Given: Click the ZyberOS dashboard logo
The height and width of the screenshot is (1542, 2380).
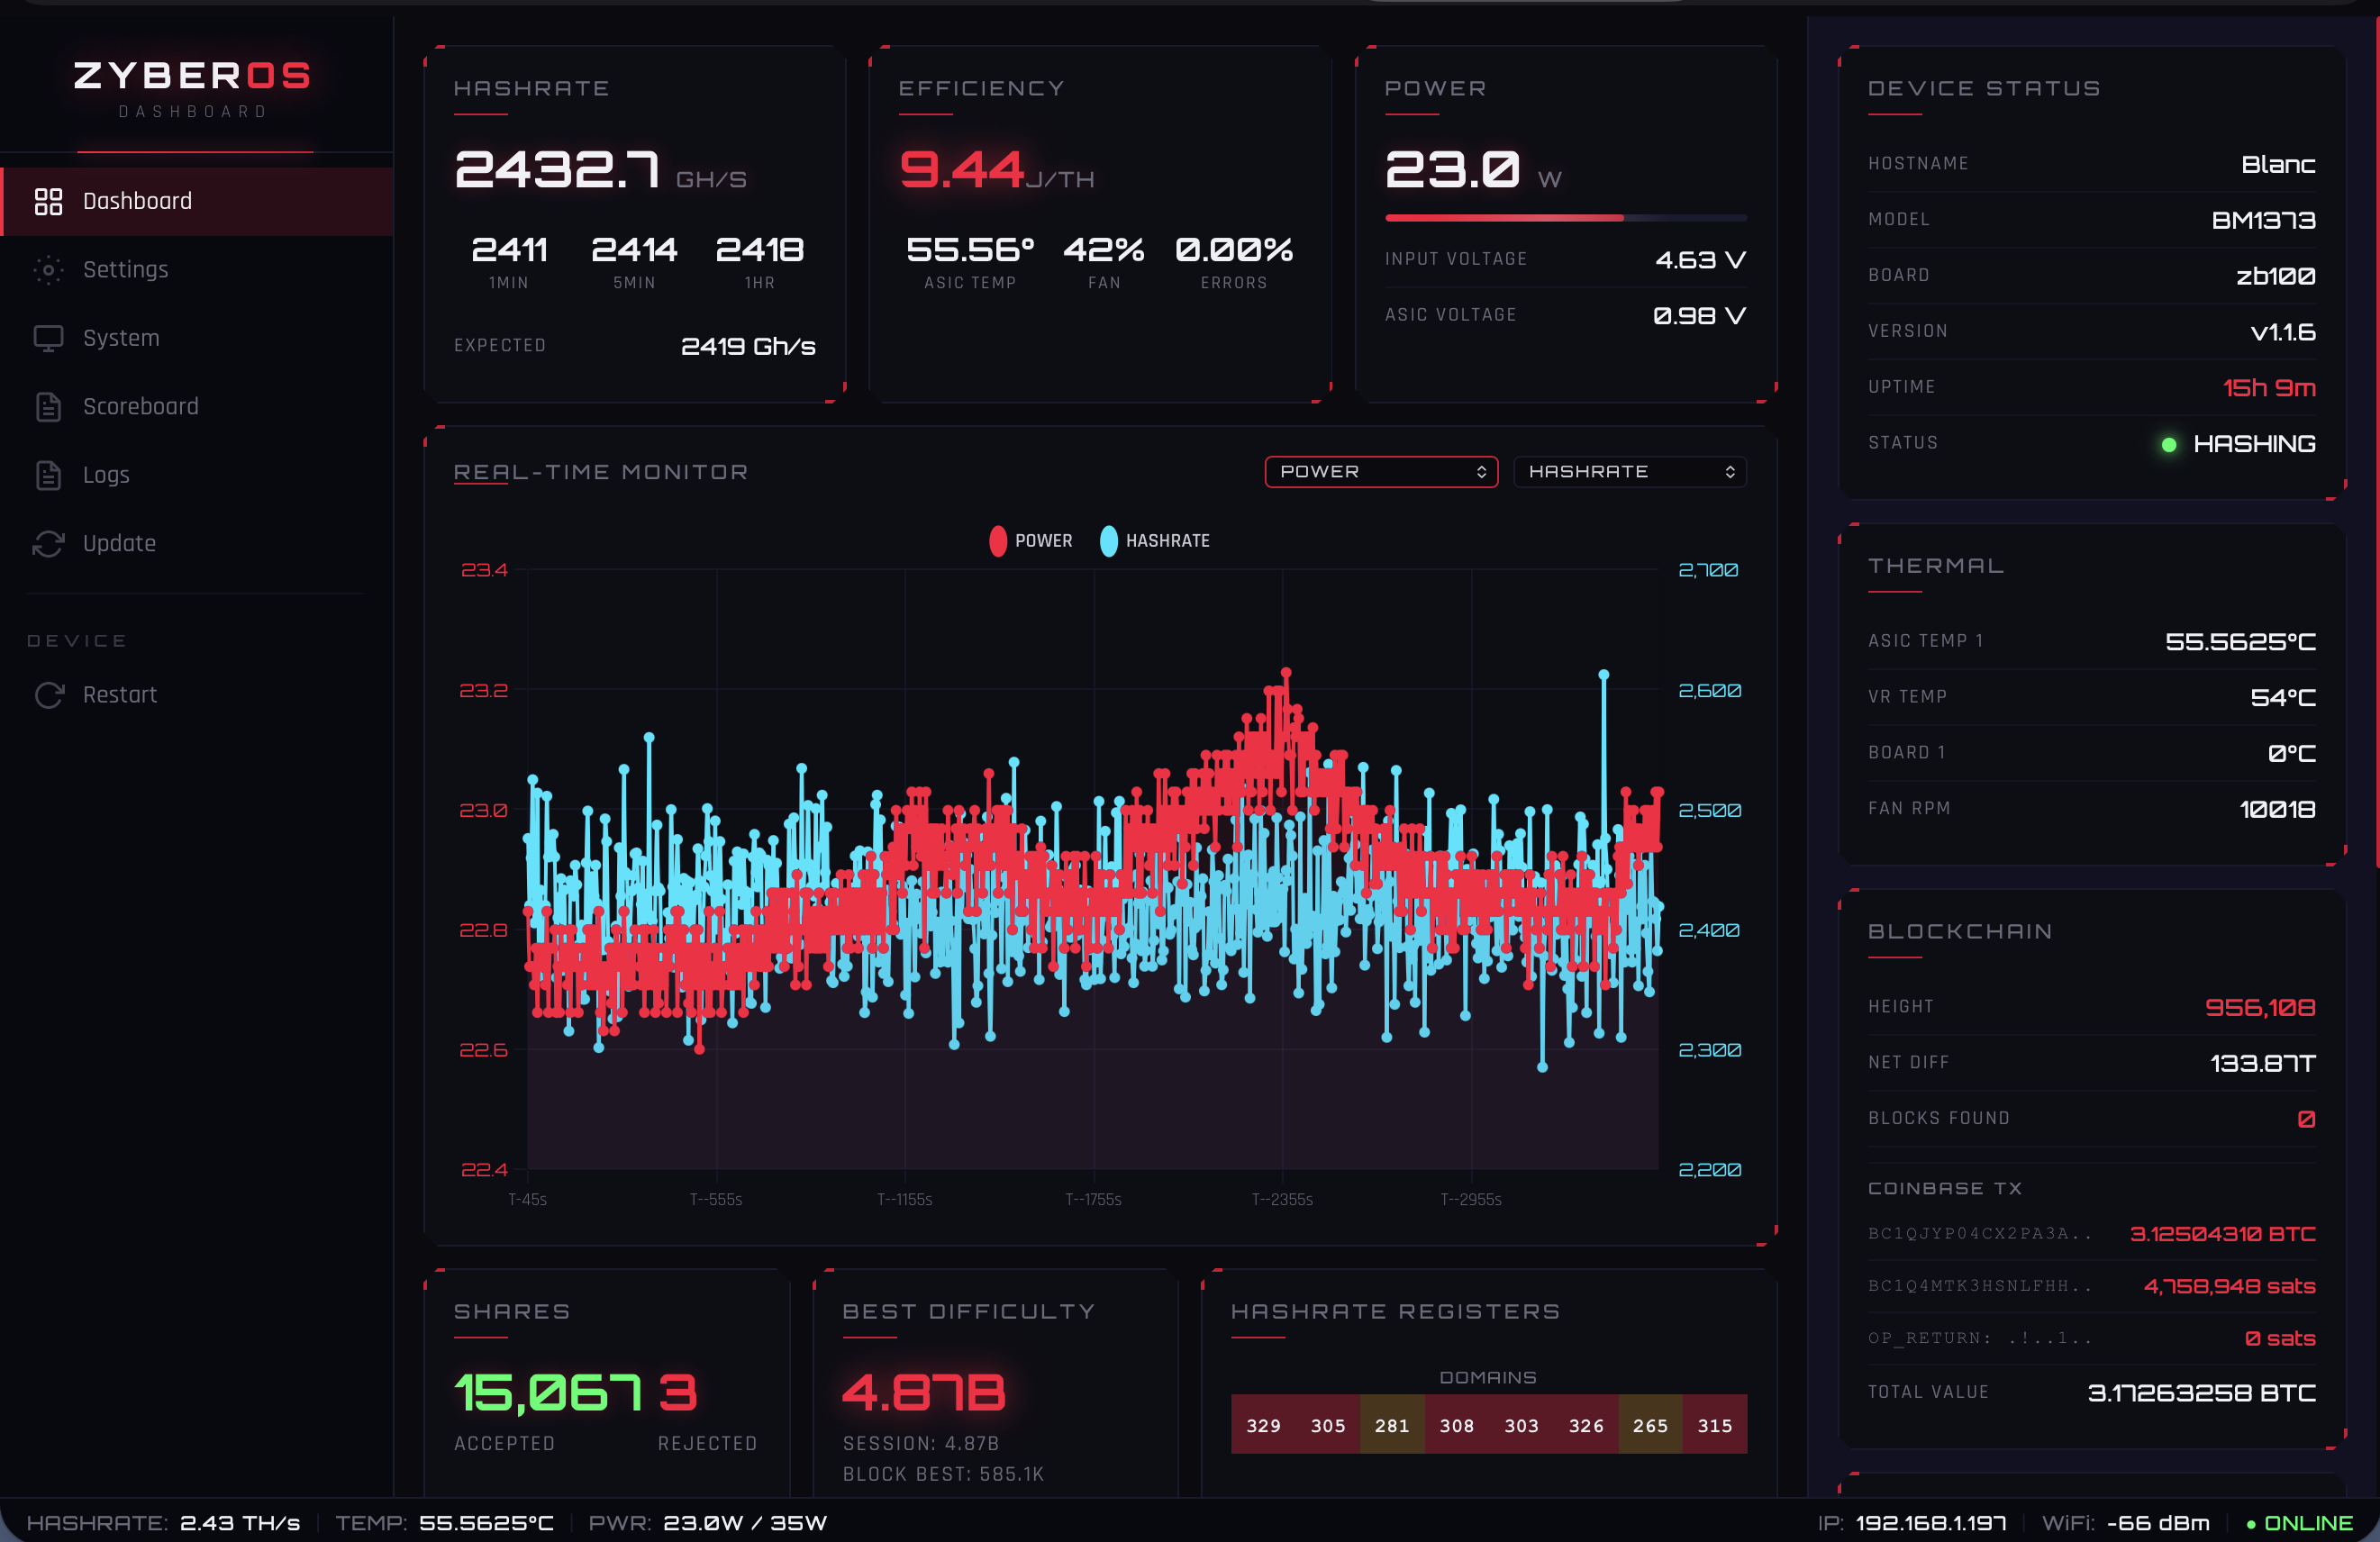Looking at the screenshot, I should (x=193, y=88).
